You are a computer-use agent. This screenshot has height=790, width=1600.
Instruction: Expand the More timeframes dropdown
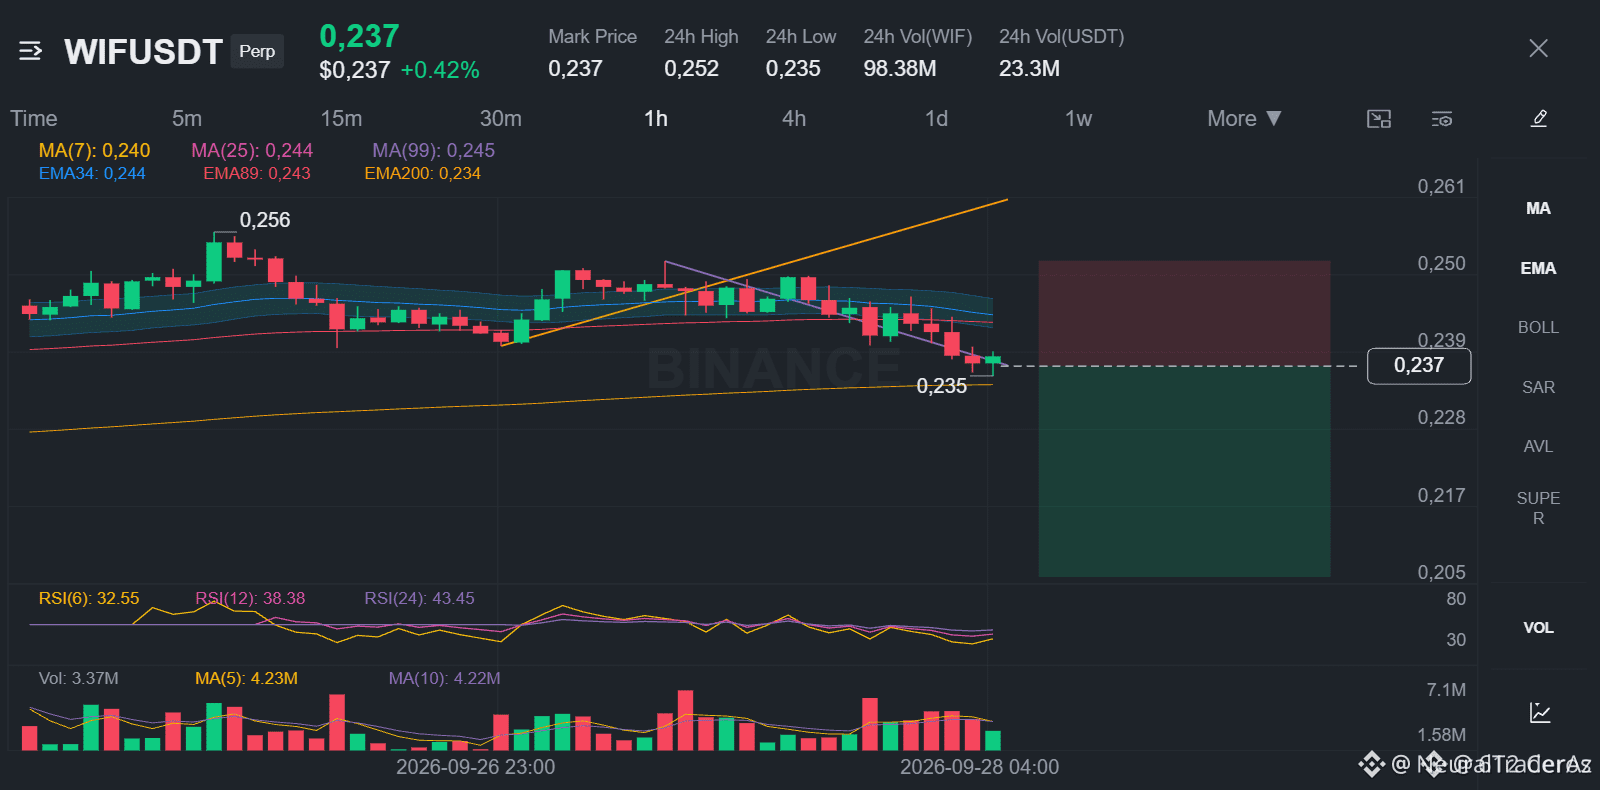coord(1244,118)
